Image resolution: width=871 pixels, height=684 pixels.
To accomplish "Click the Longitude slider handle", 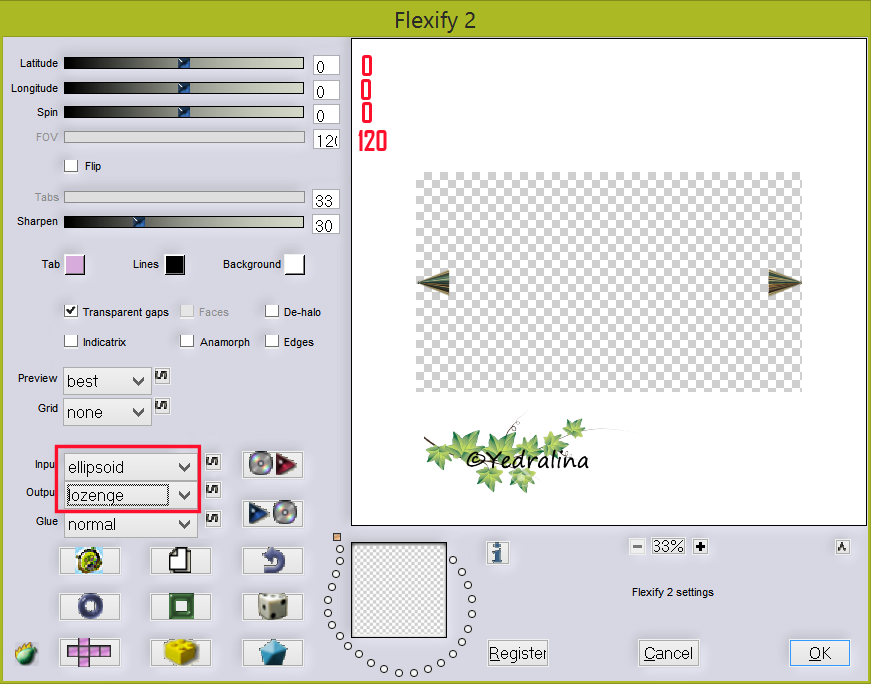I will pos(184,88).
